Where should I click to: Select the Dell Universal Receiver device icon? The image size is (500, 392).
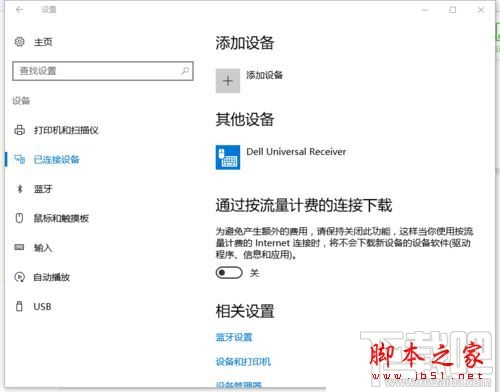pos(228,157)
